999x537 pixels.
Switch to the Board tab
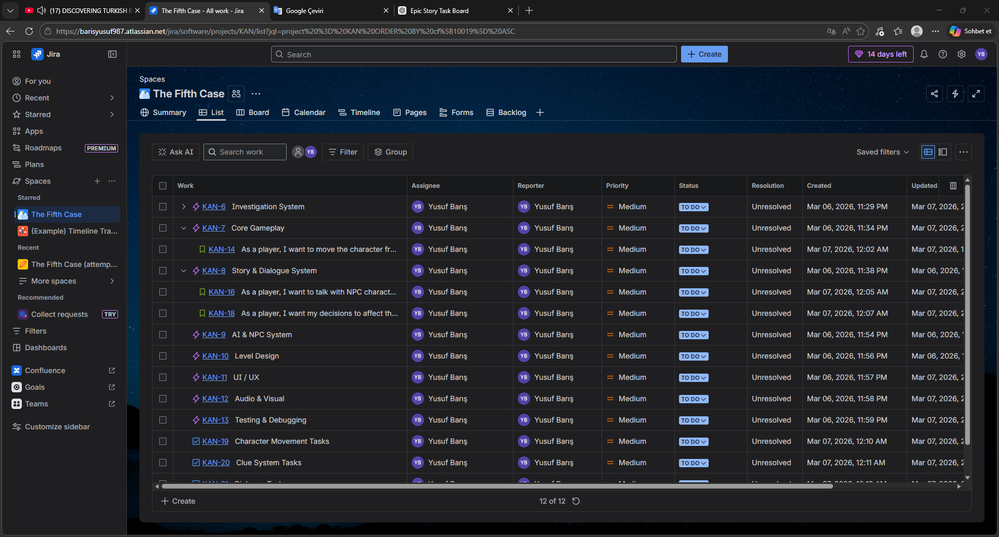253,113
